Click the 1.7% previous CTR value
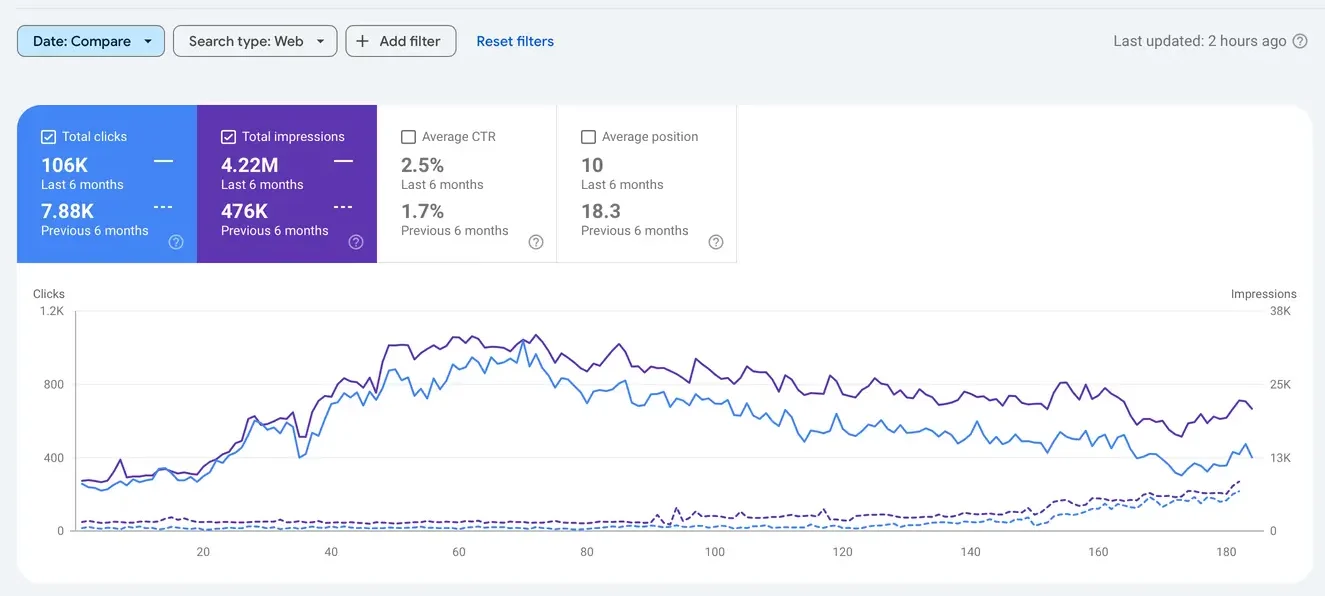 pos(423,211)
